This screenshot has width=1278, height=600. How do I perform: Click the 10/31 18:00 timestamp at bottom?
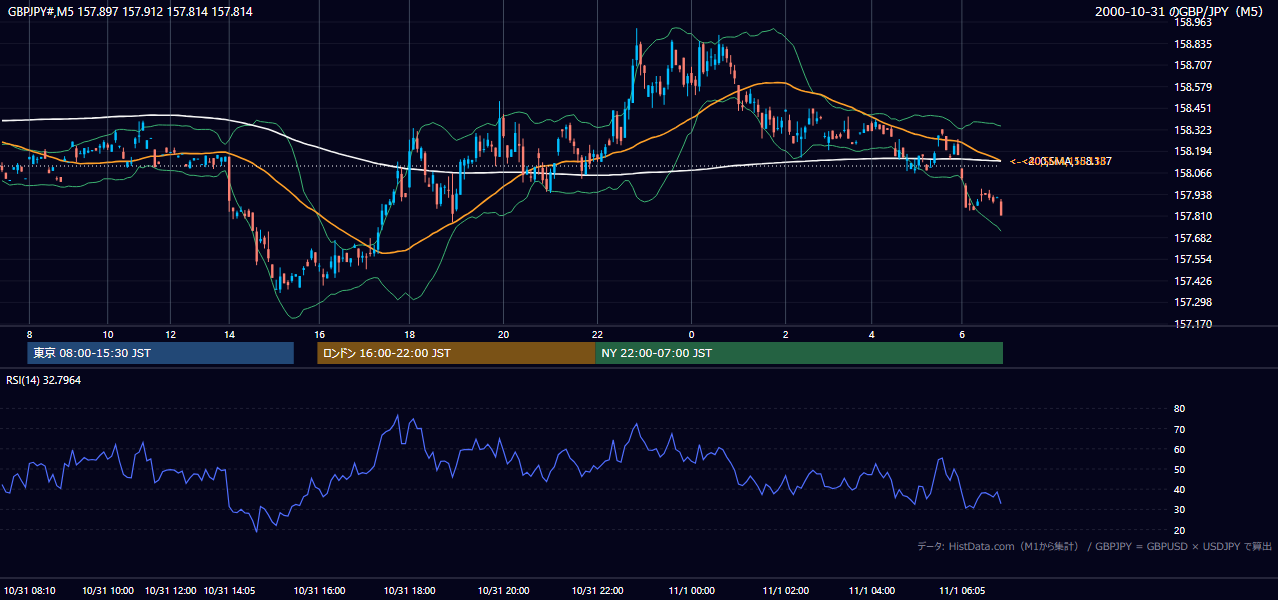coord(410,591)
